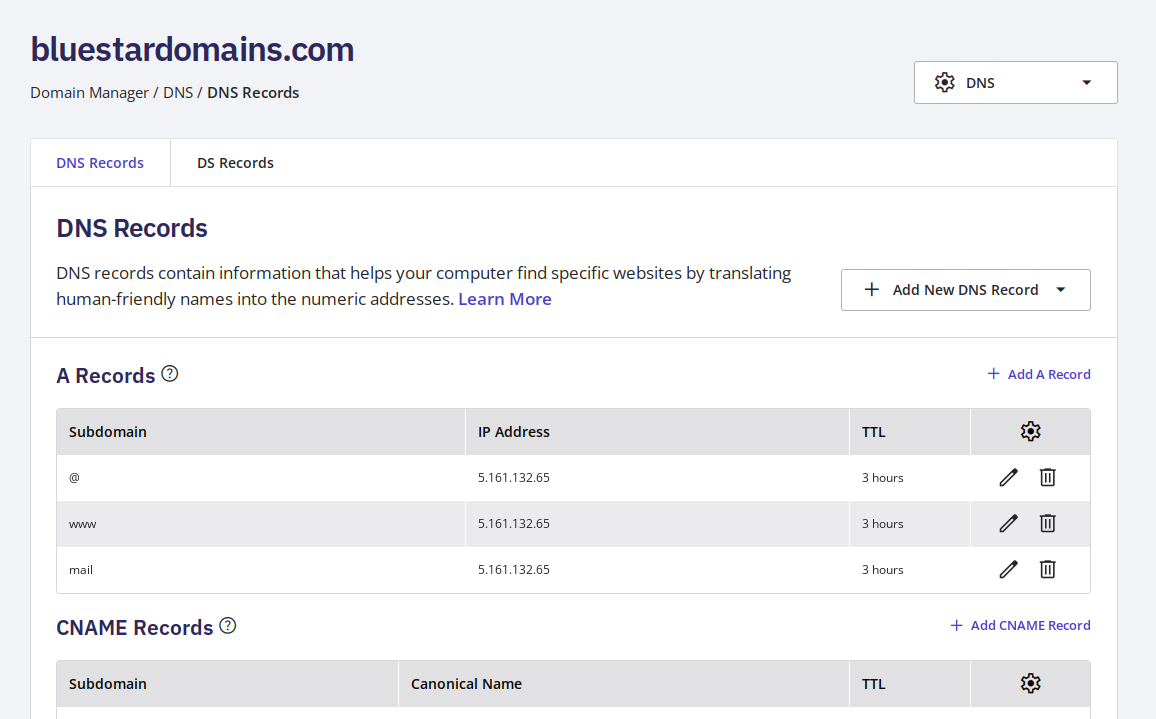Edit the mail A record
Screen dimensions: 1156x719
pyautogui.click(x=1008, y=570)
